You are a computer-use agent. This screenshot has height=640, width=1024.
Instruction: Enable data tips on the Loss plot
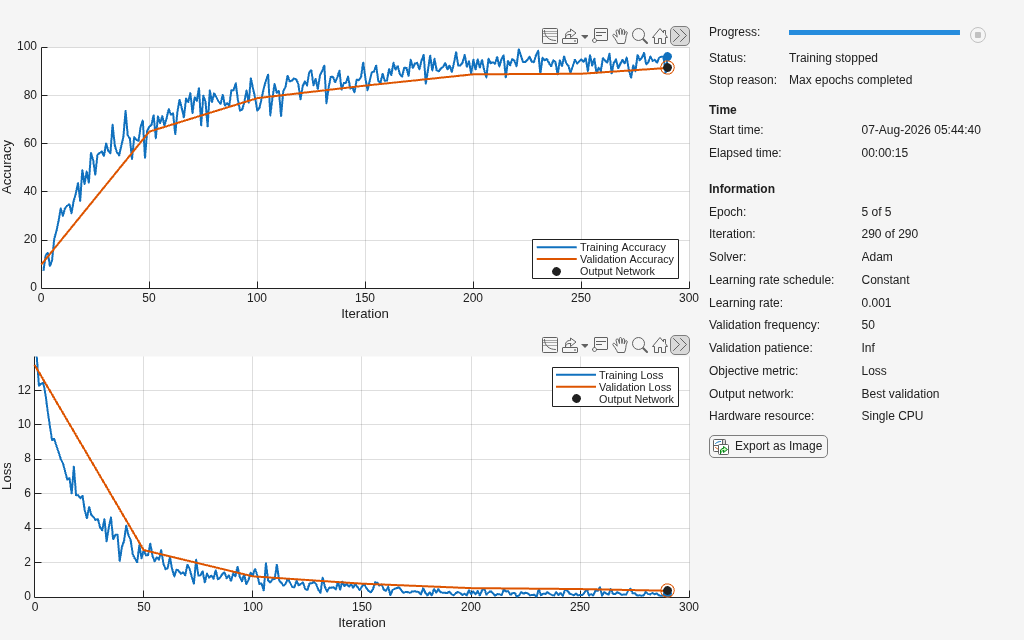coord(600,345)
